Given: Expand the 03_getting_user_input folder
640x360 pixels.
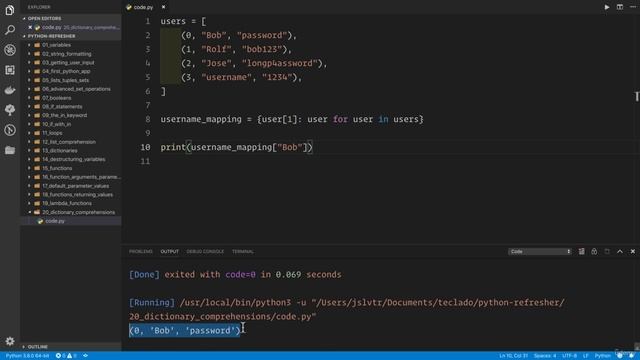Looking at the screenshot, I should point(68,62).
